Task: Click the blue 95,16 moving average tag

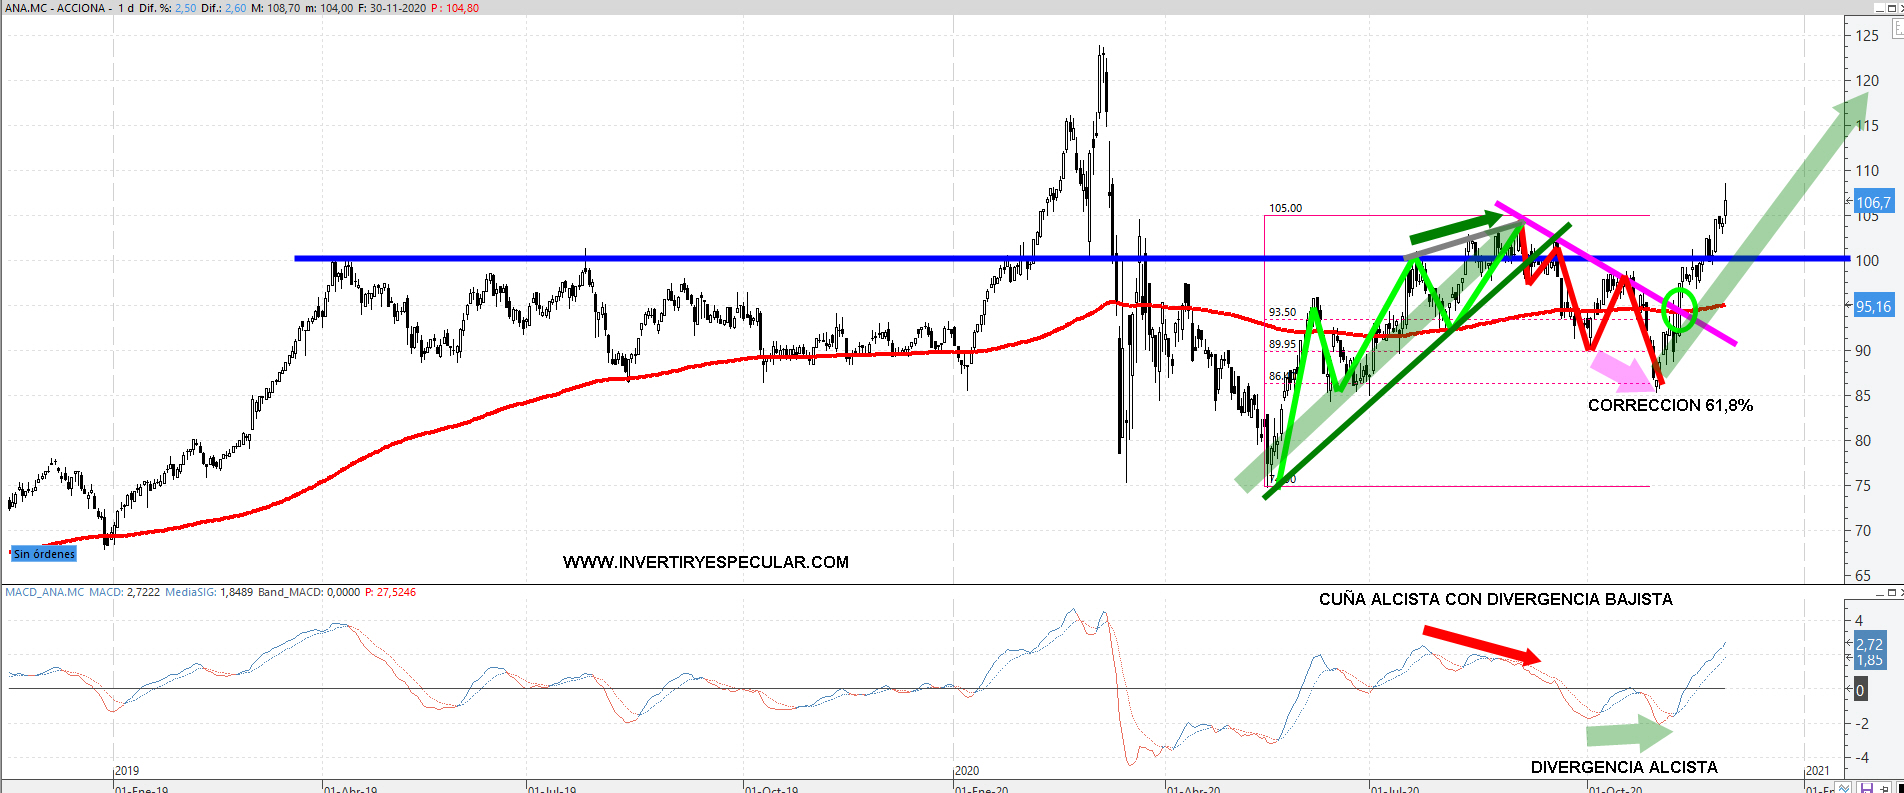Action: pos(1873,307)
